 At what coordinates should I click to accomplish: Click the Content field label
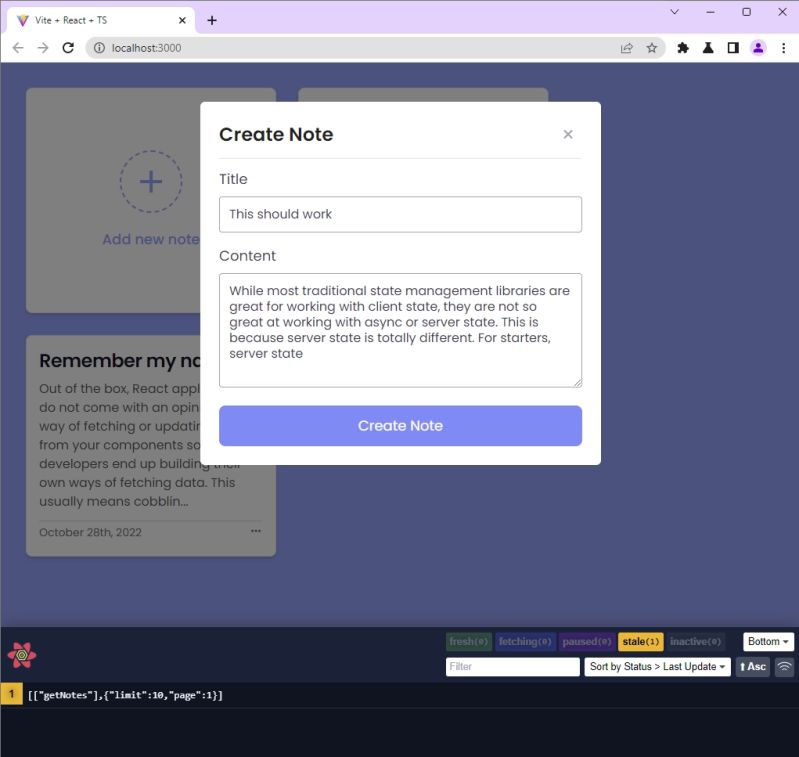pos(247,256)
